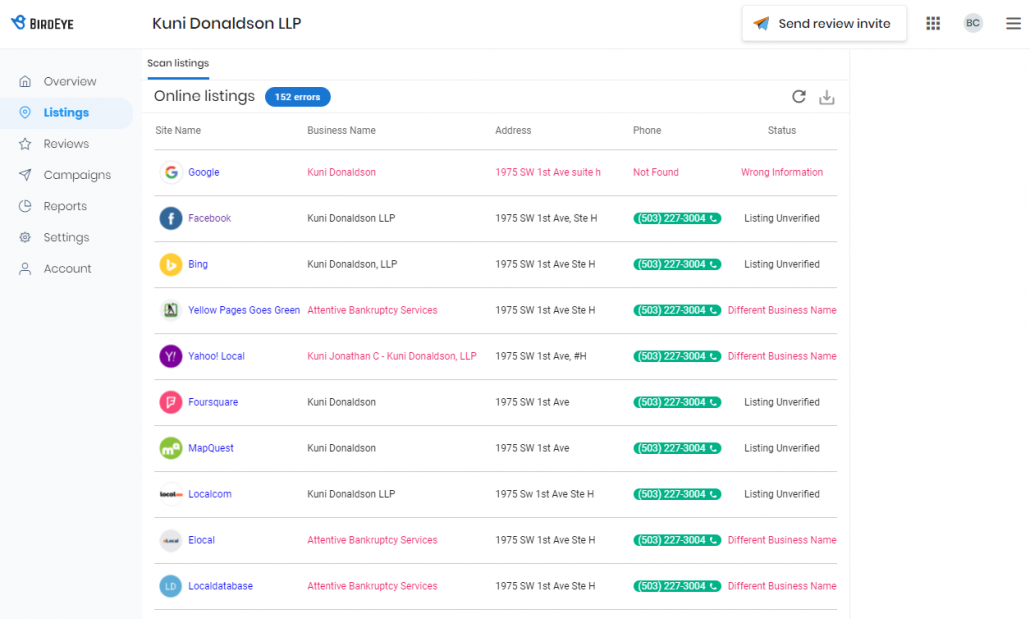
Task: Click the MapQuest logo icon
Action: point(171,448)
